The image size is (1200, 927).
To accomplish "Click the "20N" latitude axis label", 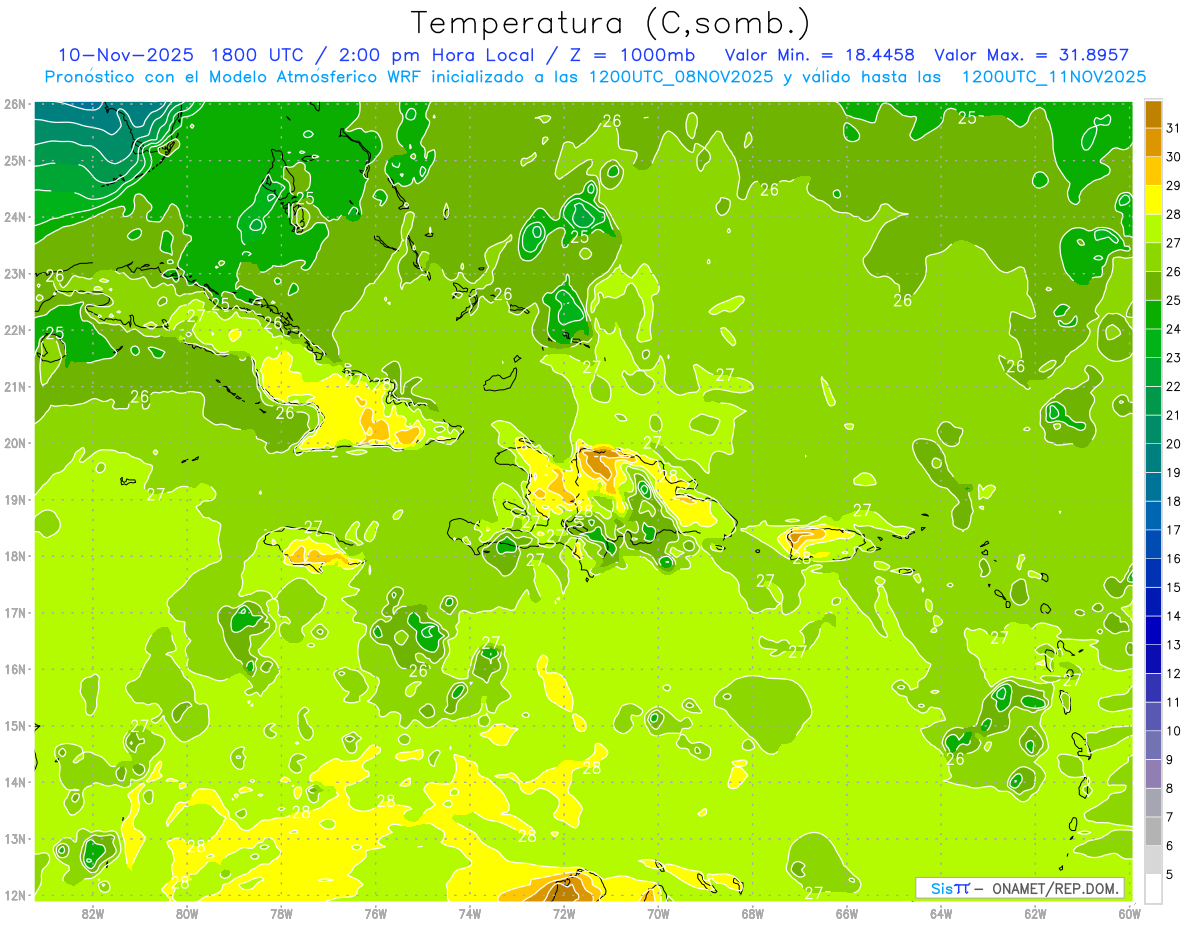I will click(14, 443).
